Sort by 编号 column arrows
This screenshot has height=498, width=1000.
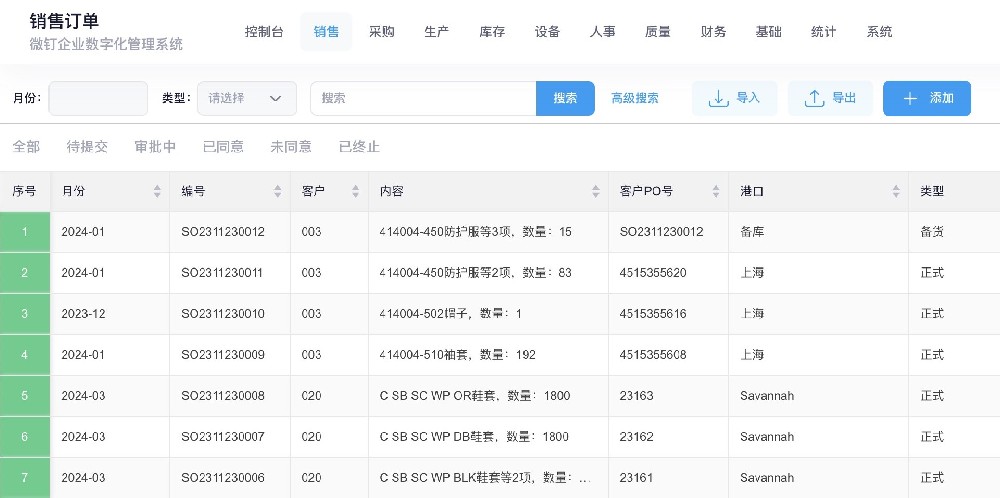pyautogui.click(x=277, y=191)
